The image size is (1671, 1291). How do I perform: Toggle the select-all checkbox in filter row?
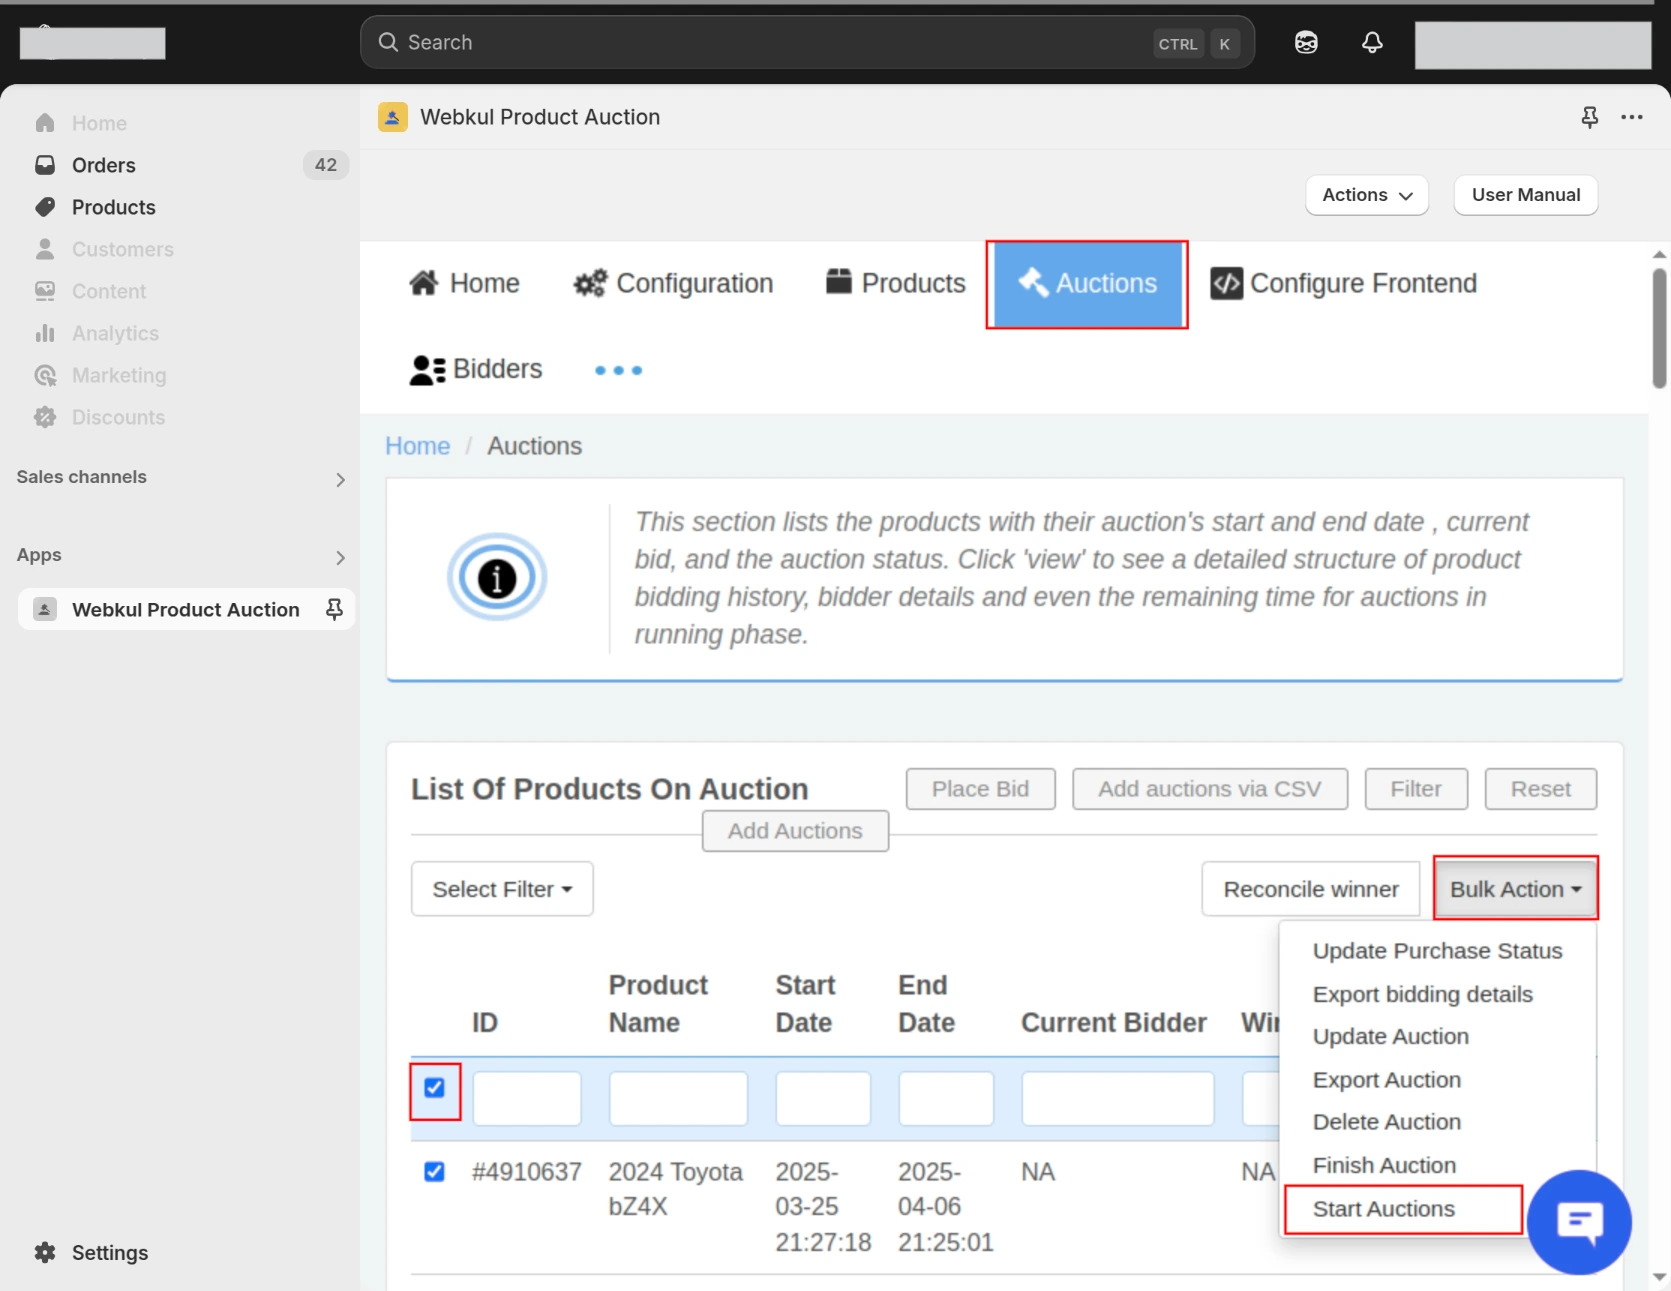[x=434, y=1088]
